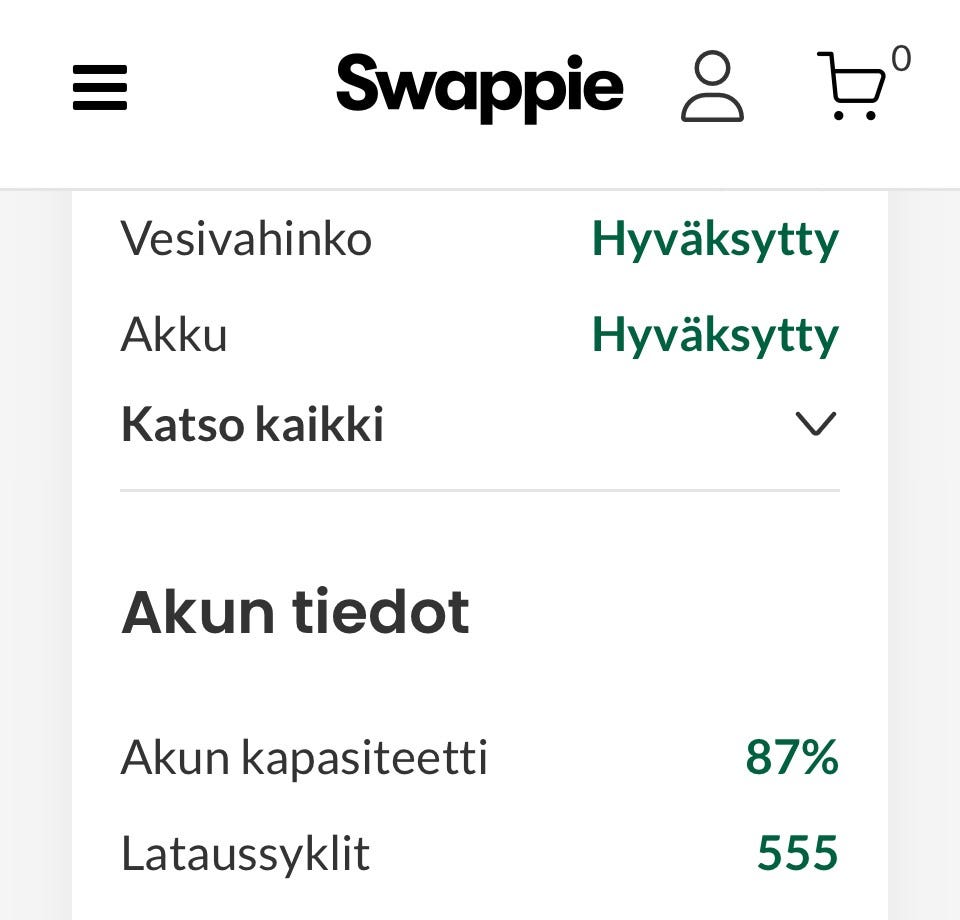
Task: Click the cart item count badge
Action: tap(901, 59)
